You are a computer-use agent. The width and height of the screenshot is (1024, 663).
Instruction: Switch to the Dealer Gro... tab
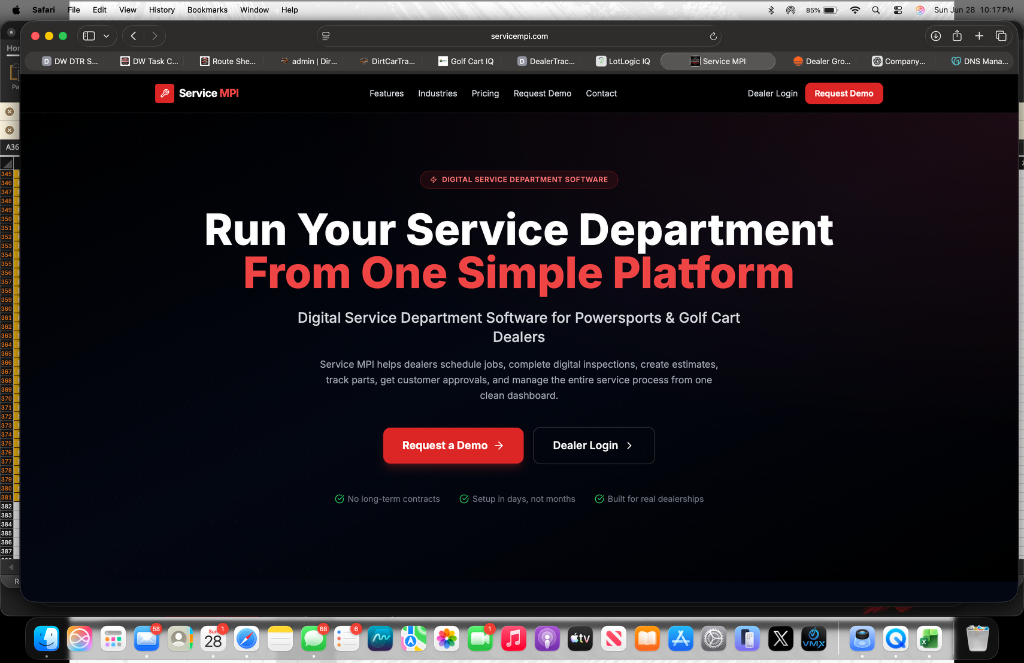click(822, 61)
